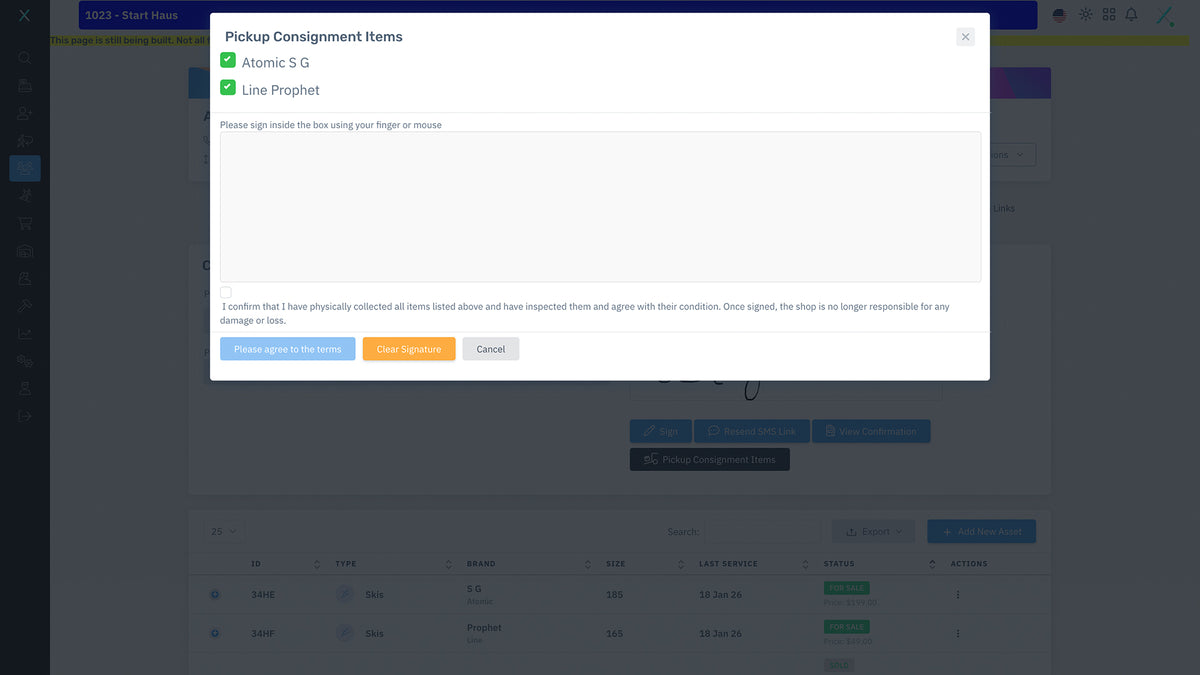
Task: Tick the pickup confirmation terms checkbox
Action: click(226, 293)
